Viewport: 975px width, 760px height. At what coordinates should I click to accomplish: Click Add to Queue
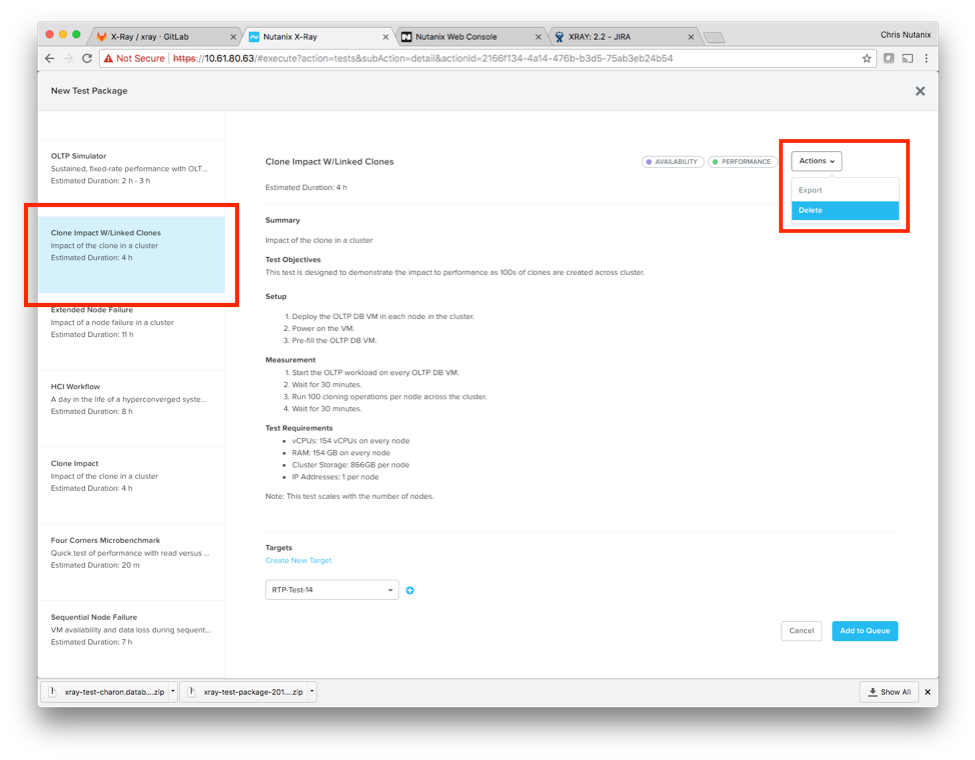tap(865, 631)
